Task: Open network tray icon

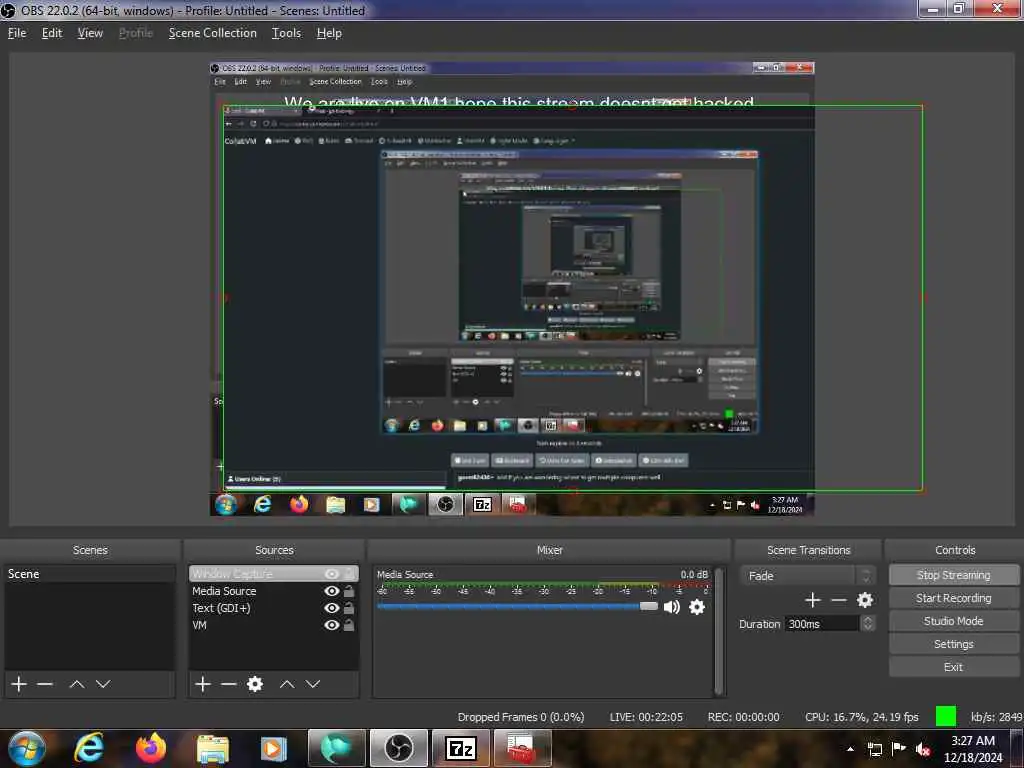Action: (x=874, y=749)
